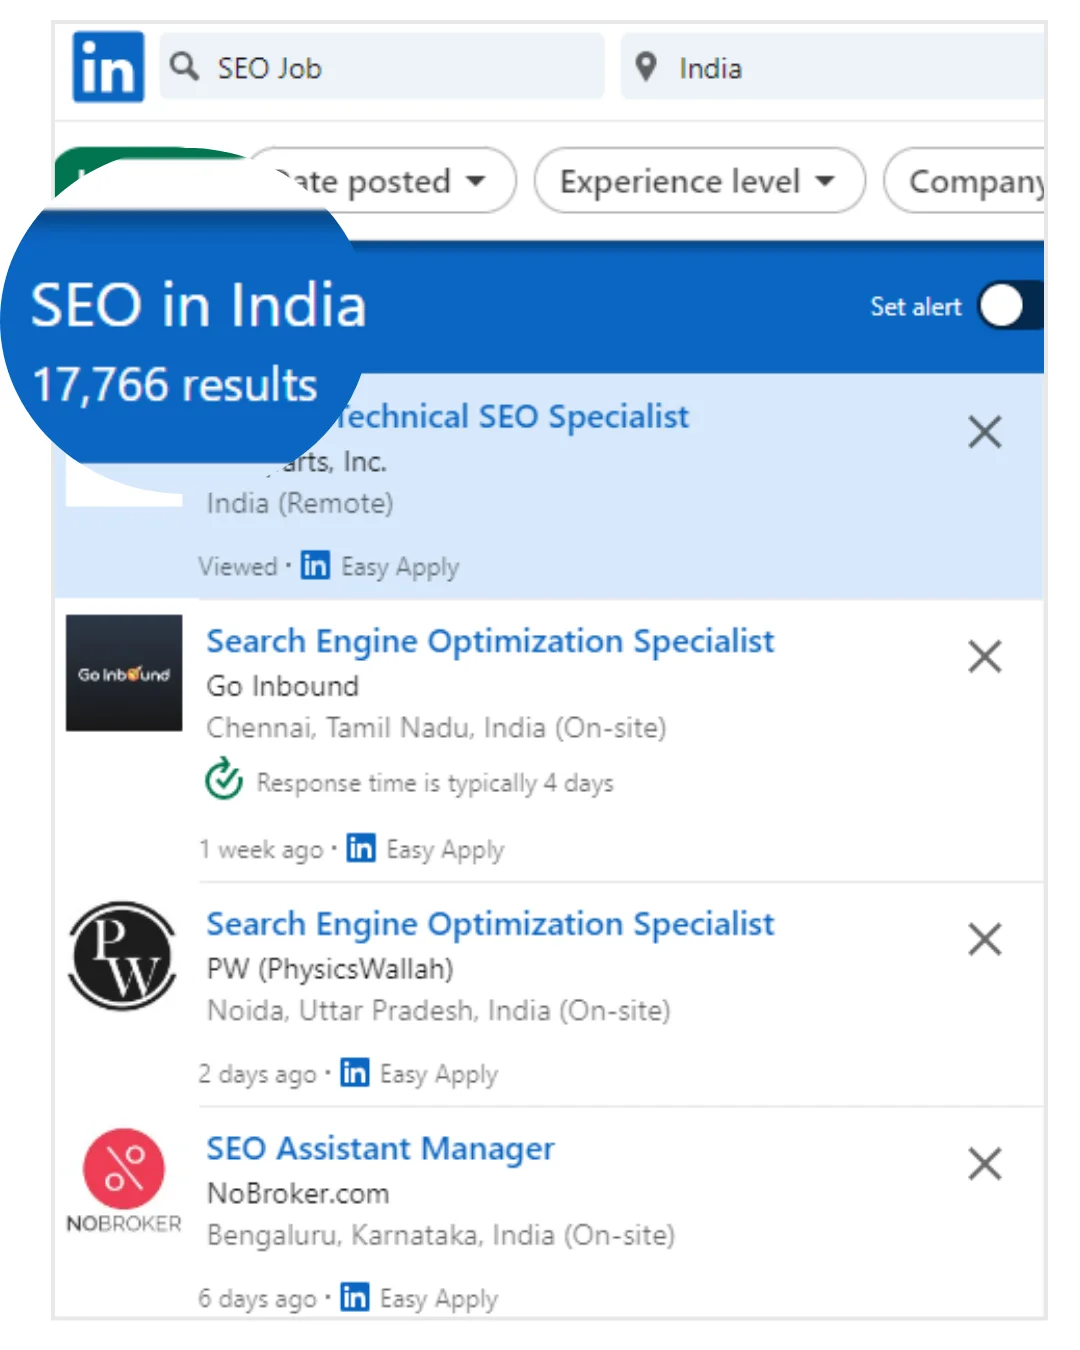Select the Go Inbound company name

[x=283, y=686]
